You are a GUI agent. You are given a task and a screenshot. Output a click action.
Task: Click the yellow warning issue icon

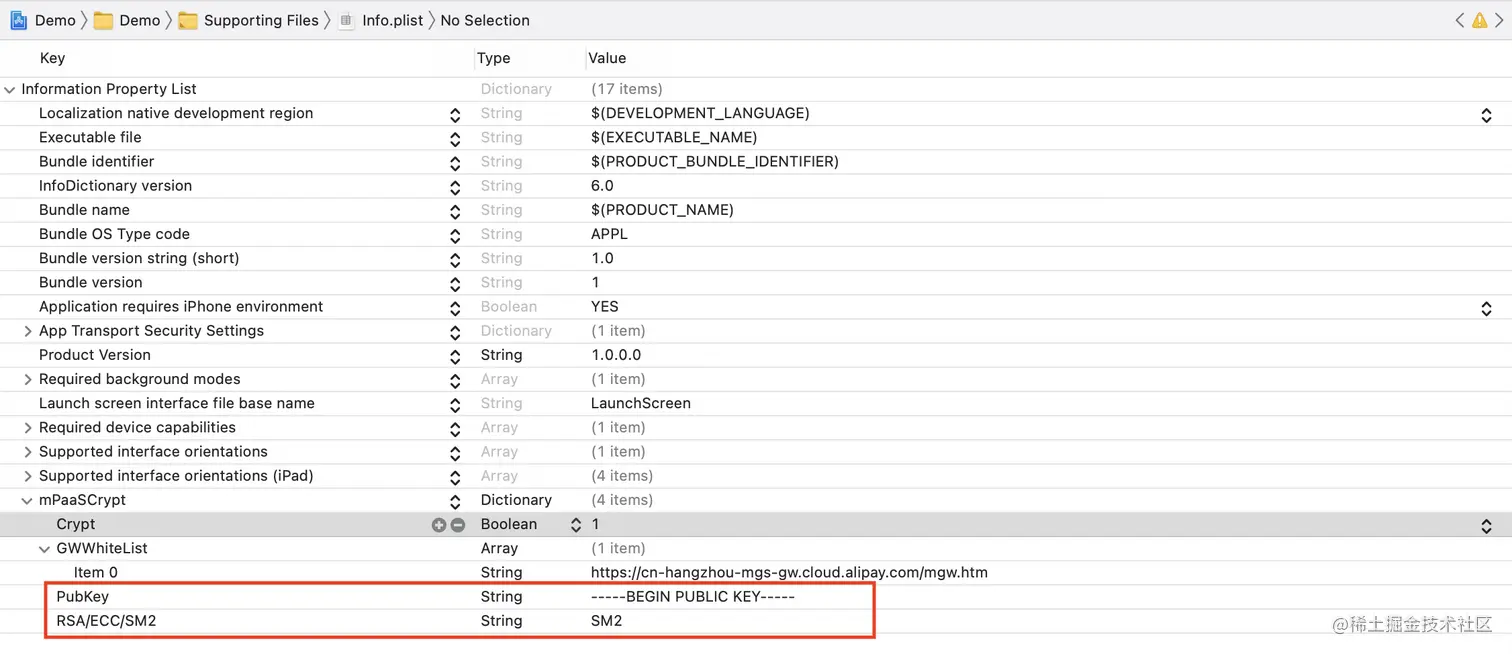pos(1479,20)
